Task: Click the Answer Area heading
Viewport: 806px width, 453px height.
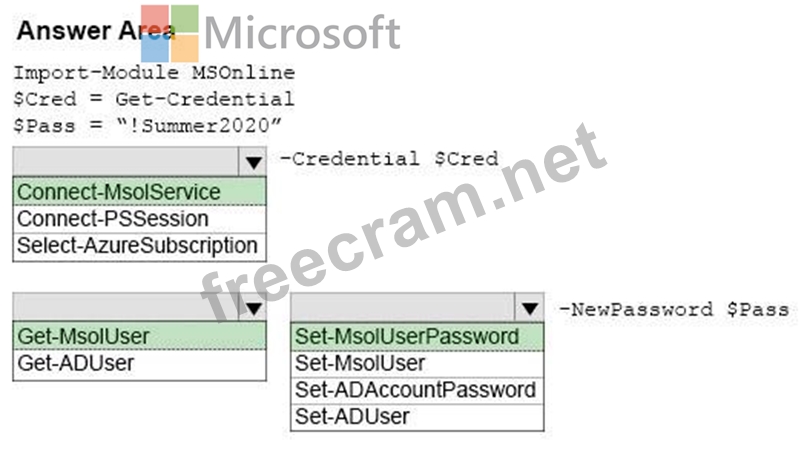Action: 96,31
